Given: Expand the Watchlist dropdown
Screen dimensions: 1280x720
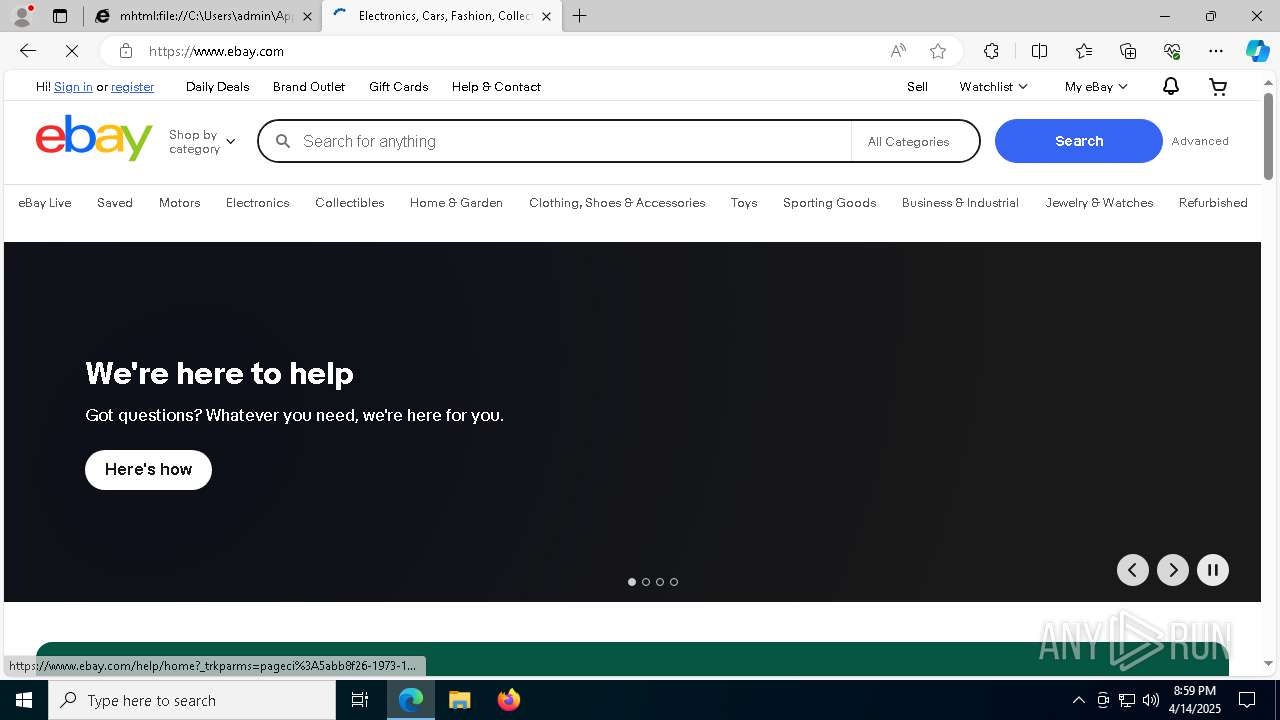Looking at the screenshot, I should (x=993, y=87).
